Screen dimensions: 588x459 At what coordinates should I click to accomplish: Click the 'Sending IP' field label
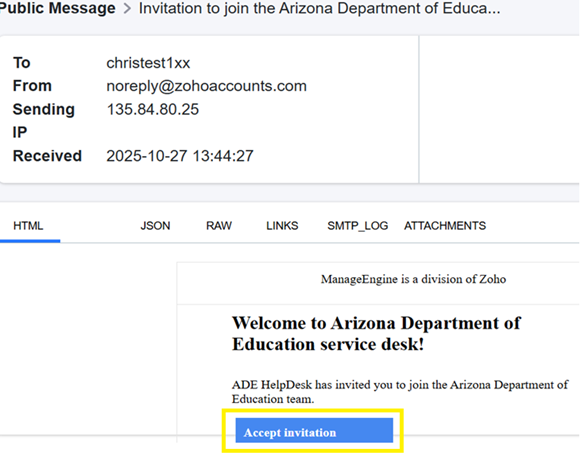pyautogui.click(x=44, y=121)
